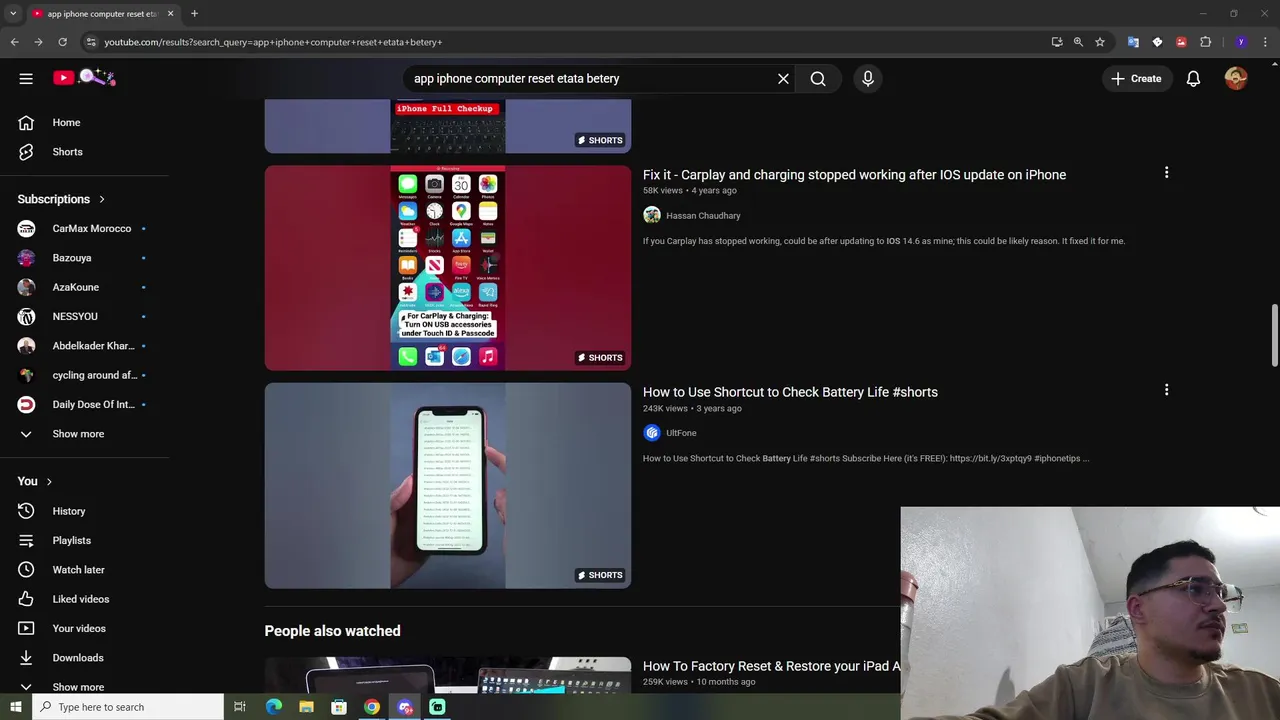Expand the You section
The width and height of the screenshot is (1280, 720).
[x=35, y=481]
